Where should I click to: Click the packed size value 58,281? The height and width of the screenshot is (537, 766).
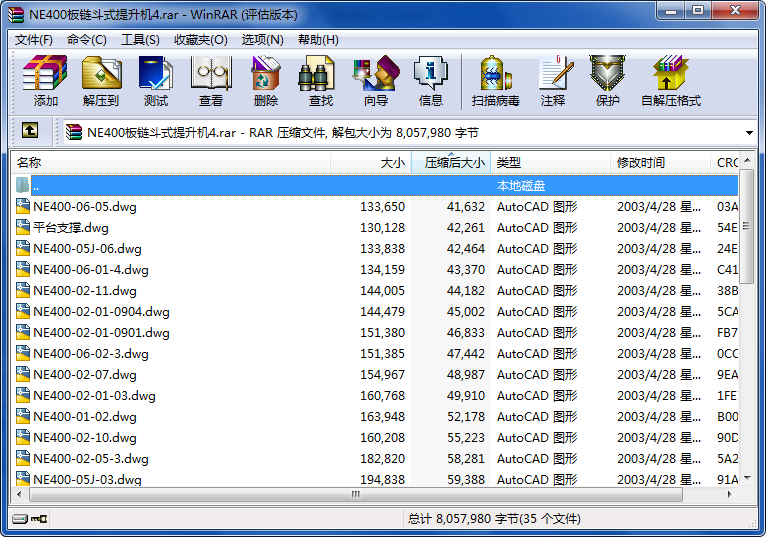click(466, 459)
